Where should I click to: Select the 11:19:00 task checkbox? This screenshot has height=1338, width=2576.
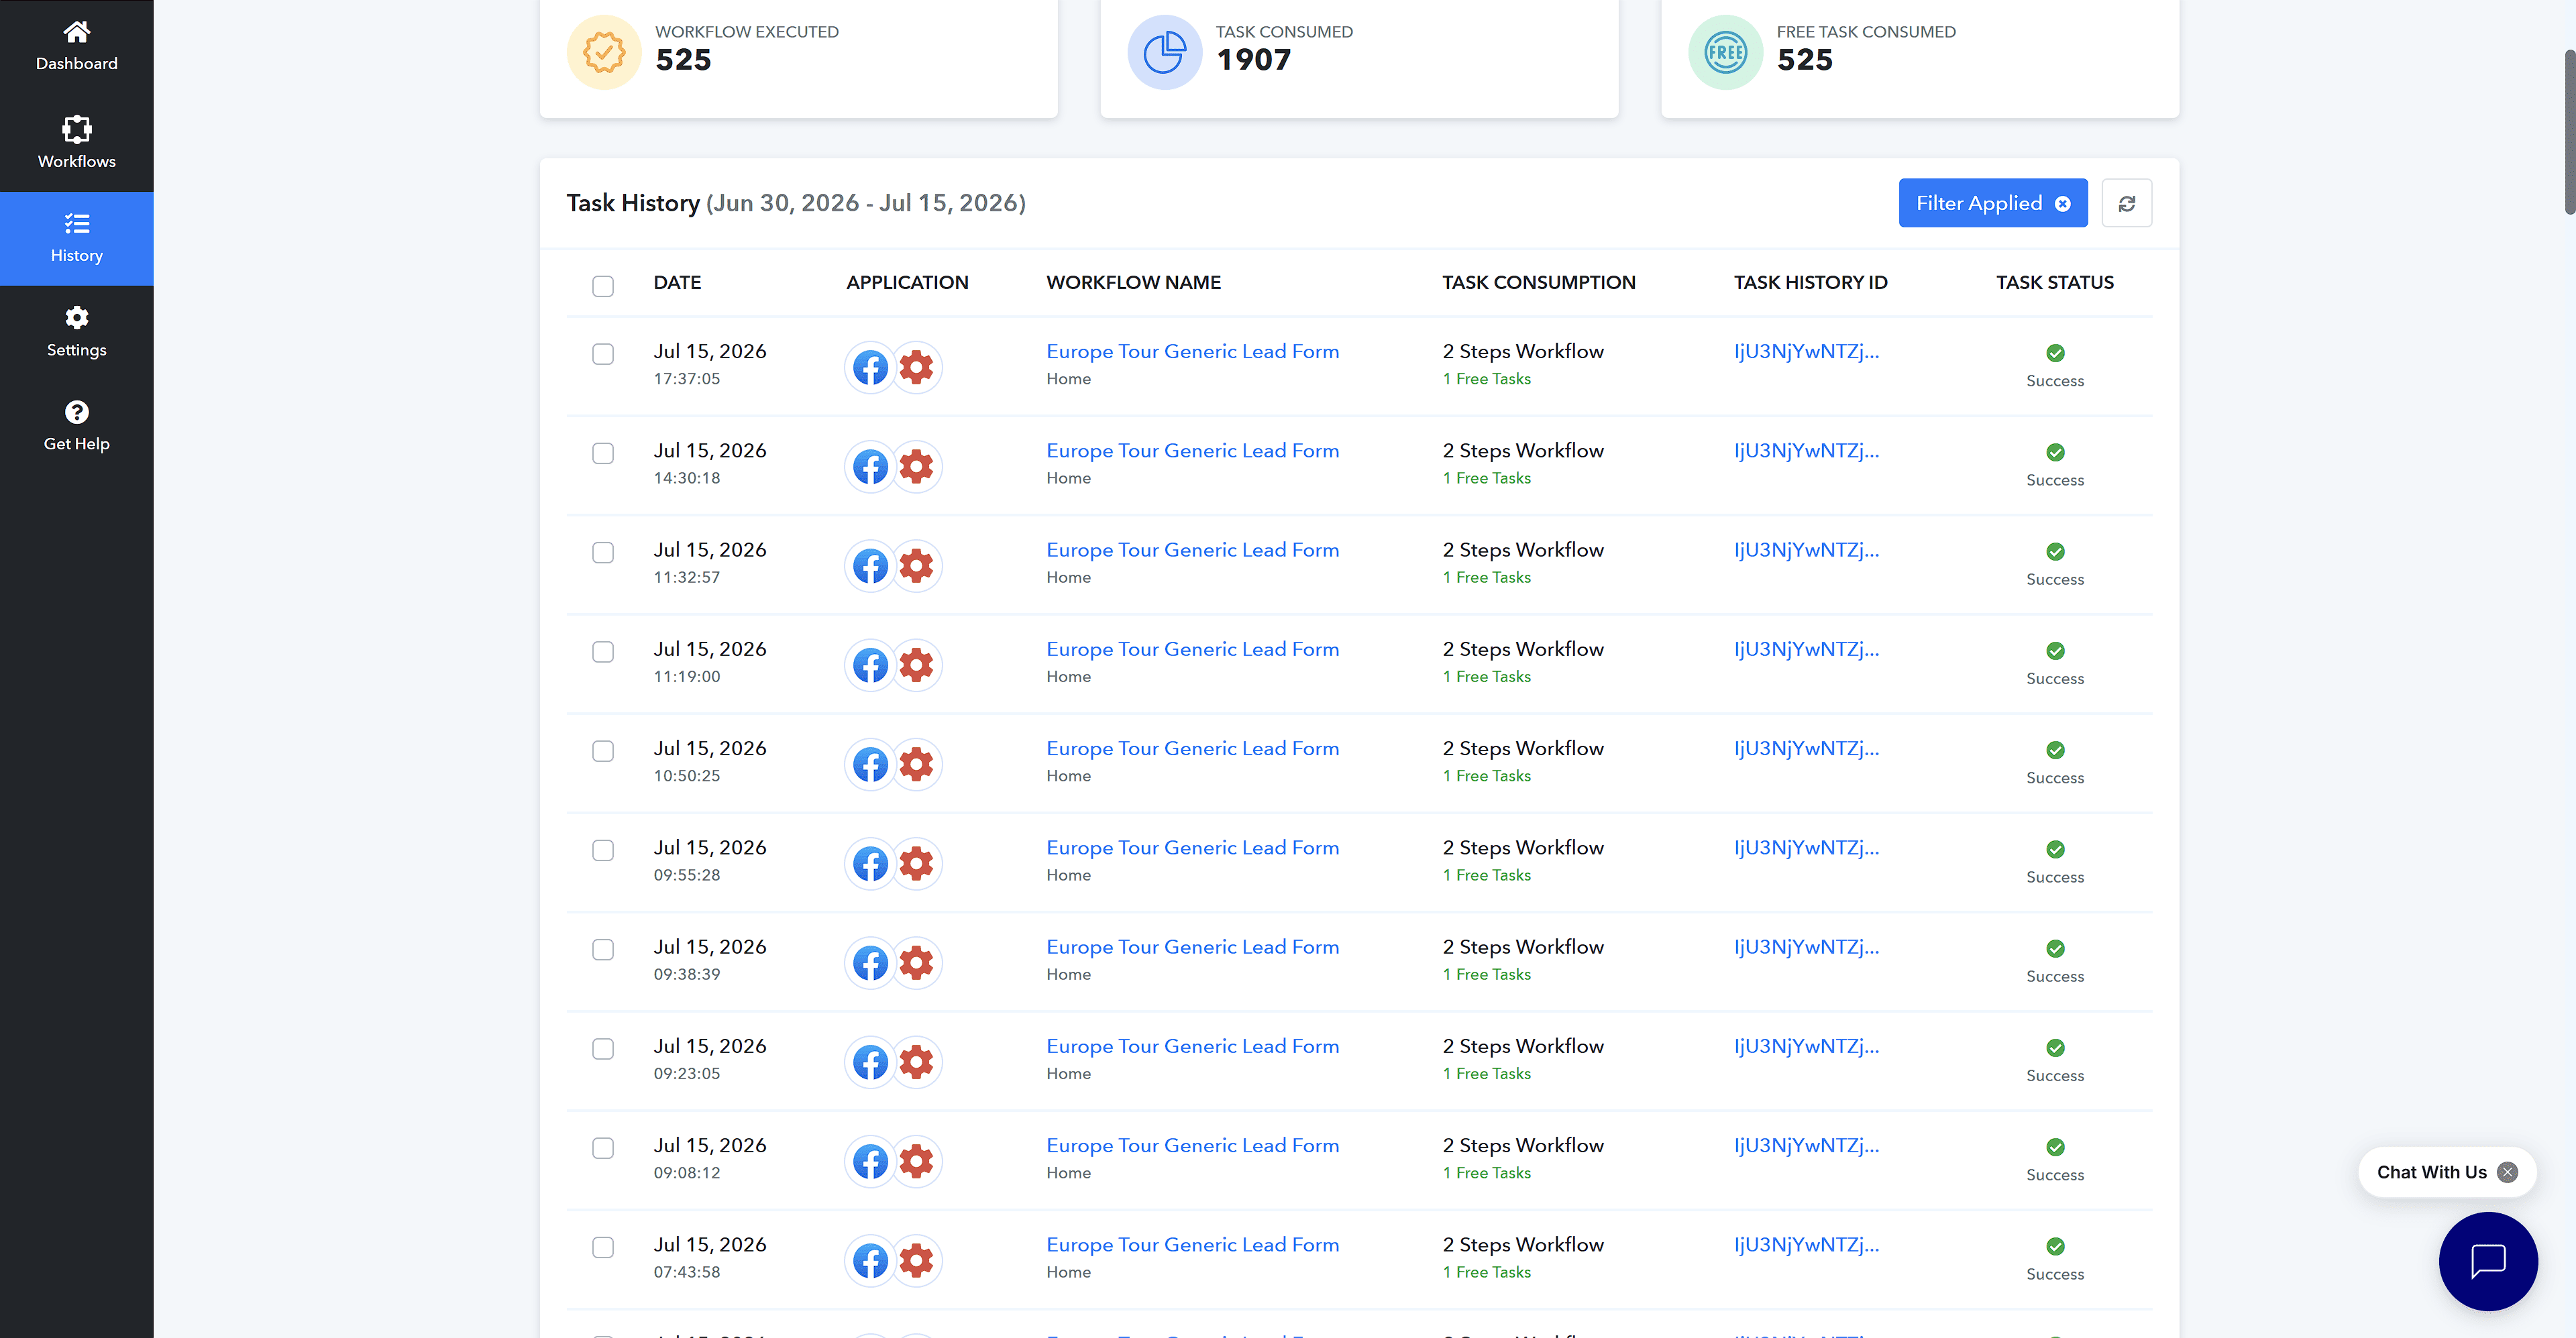click(603, 652)
